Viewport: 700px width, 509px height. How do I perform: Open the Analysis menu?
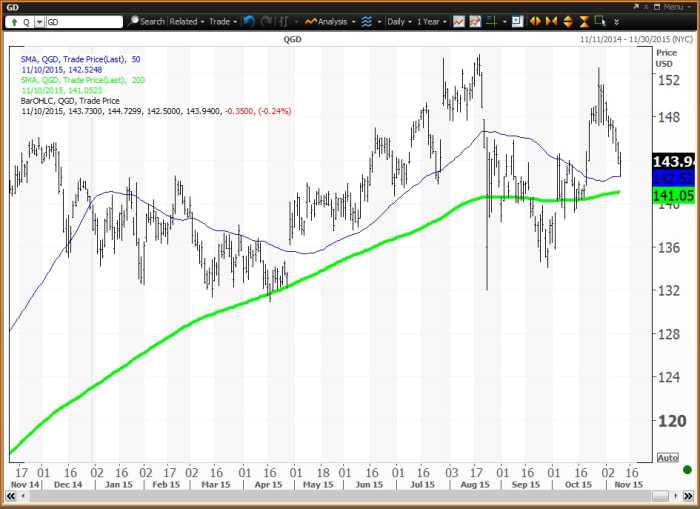pos(330,21)
